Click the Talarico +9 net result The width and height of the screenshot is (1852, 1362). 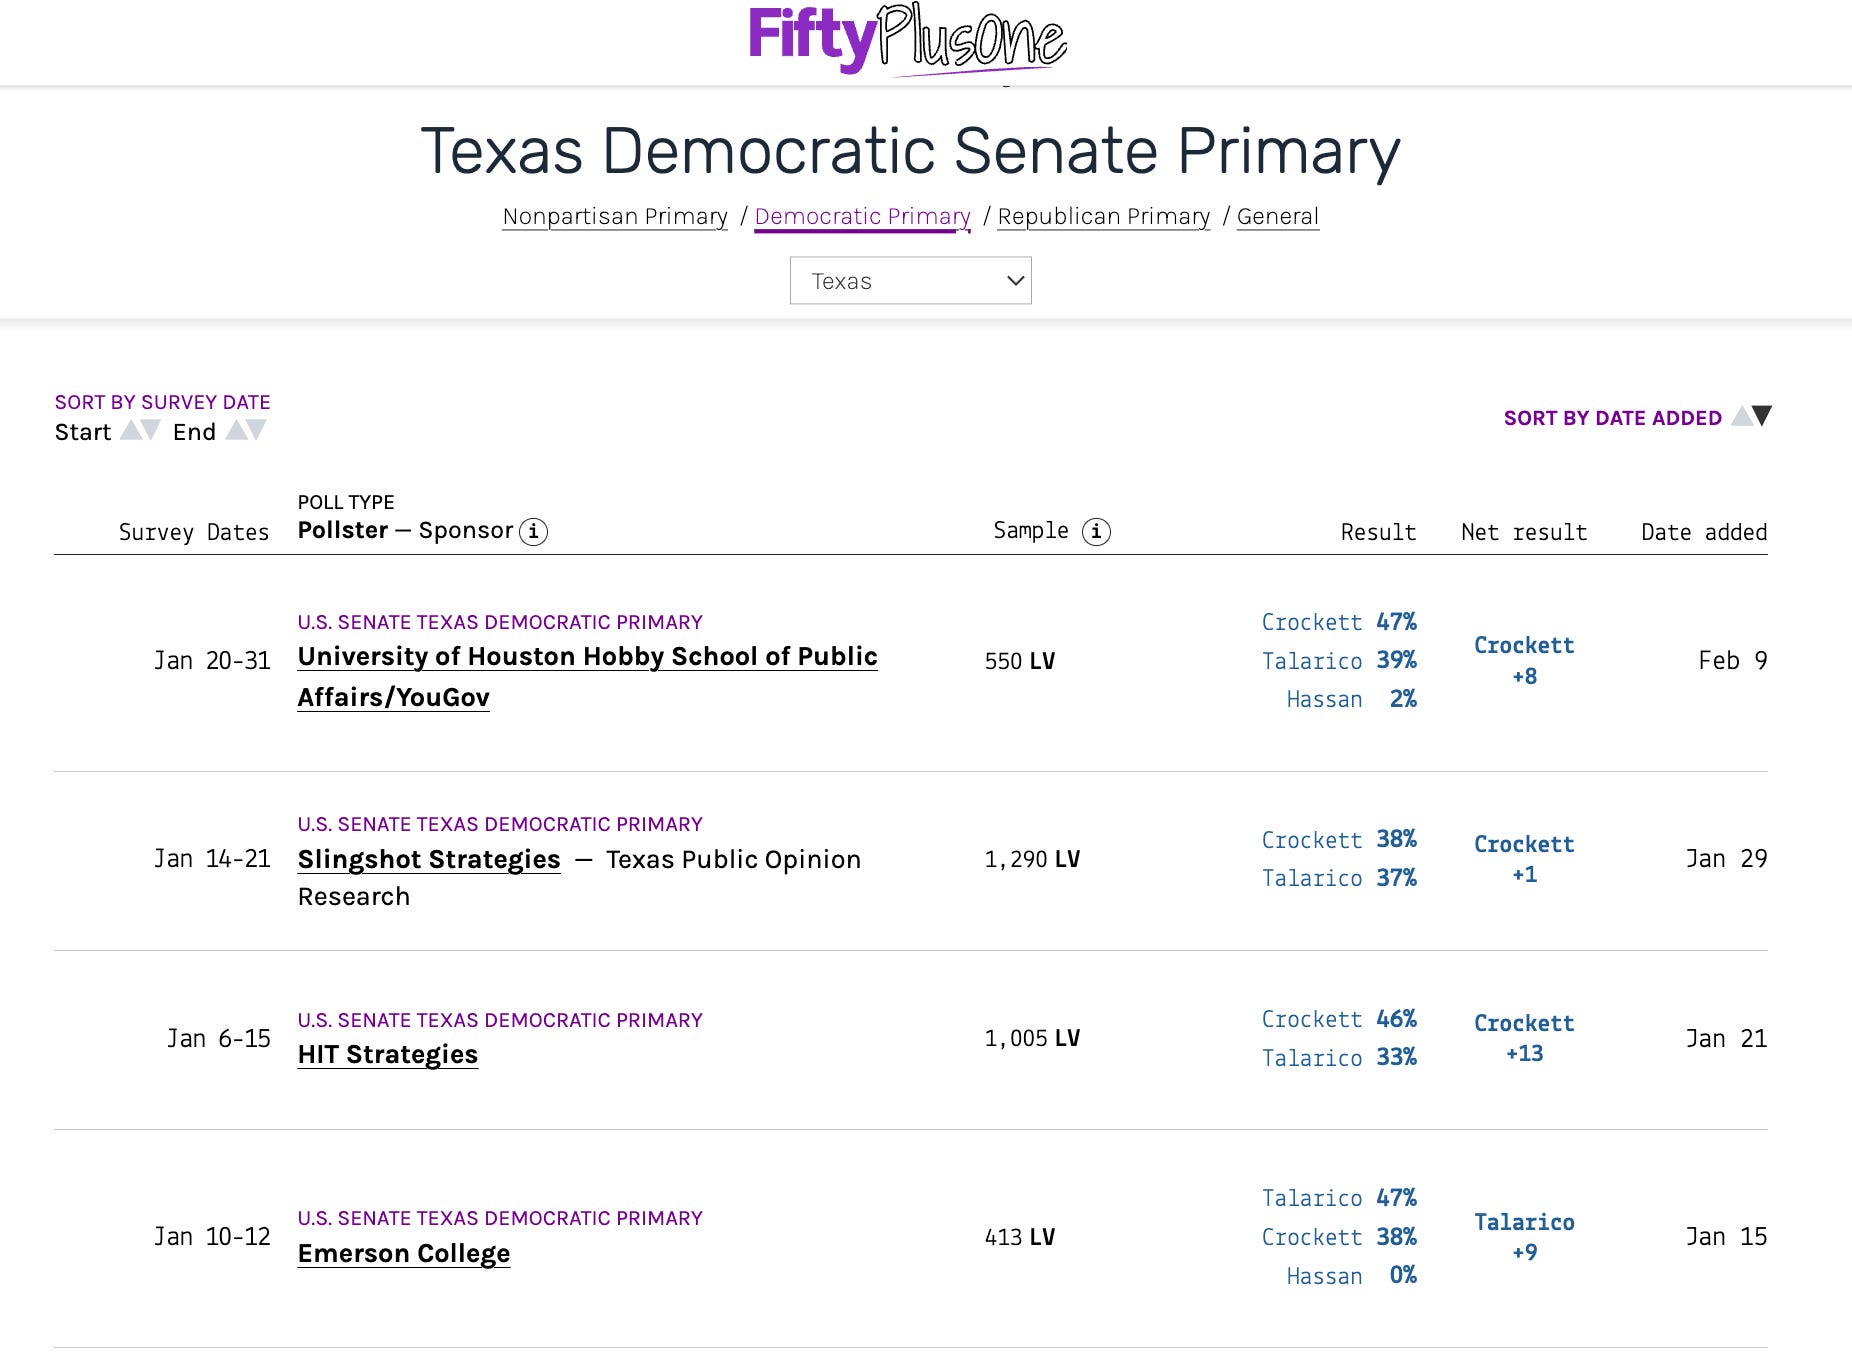[1524, 1237]
